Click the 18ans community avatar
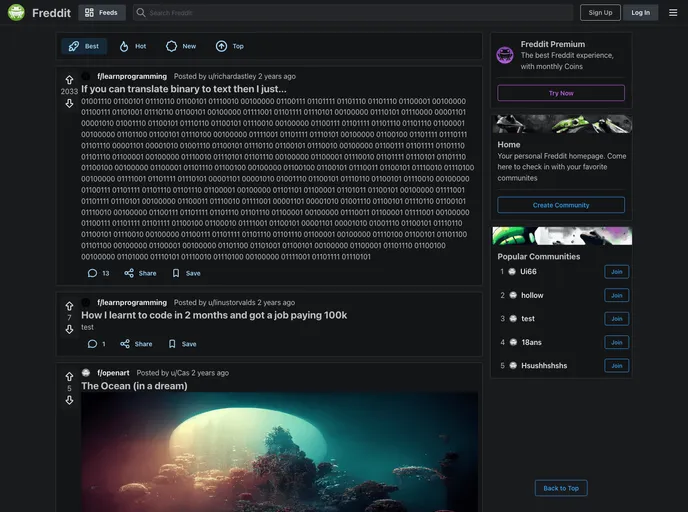 513,342
